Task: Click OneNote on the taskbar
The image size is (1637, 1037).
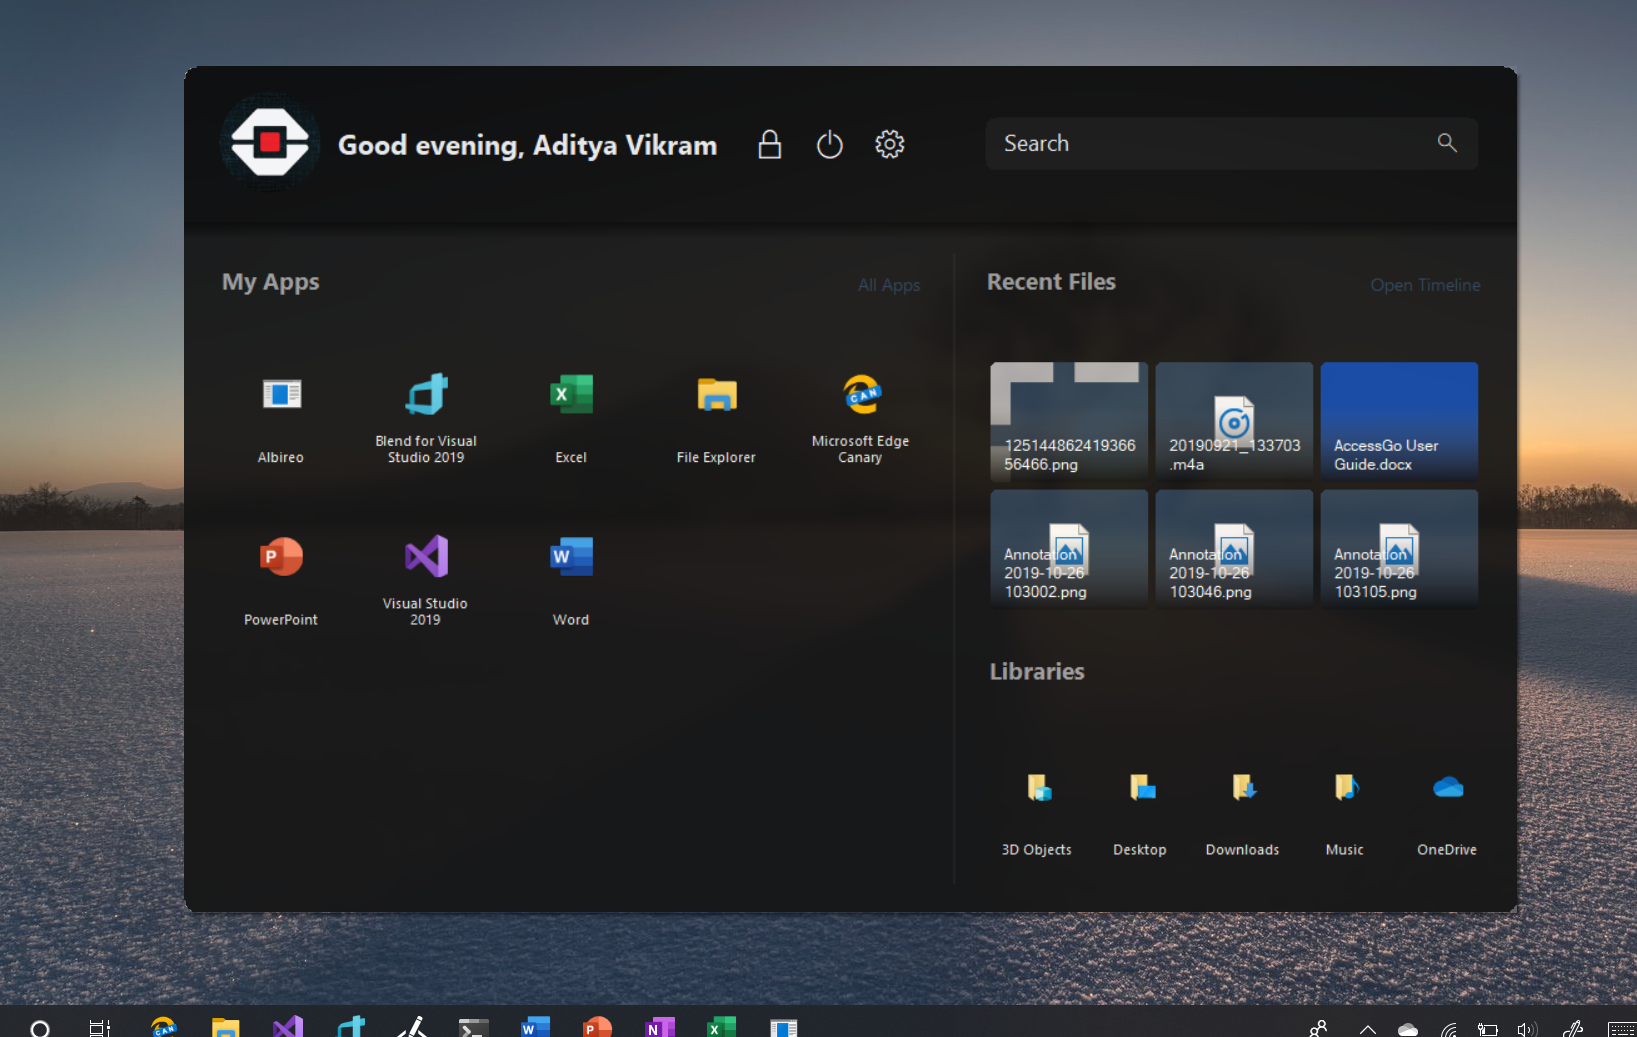Action: (660, 1027)
